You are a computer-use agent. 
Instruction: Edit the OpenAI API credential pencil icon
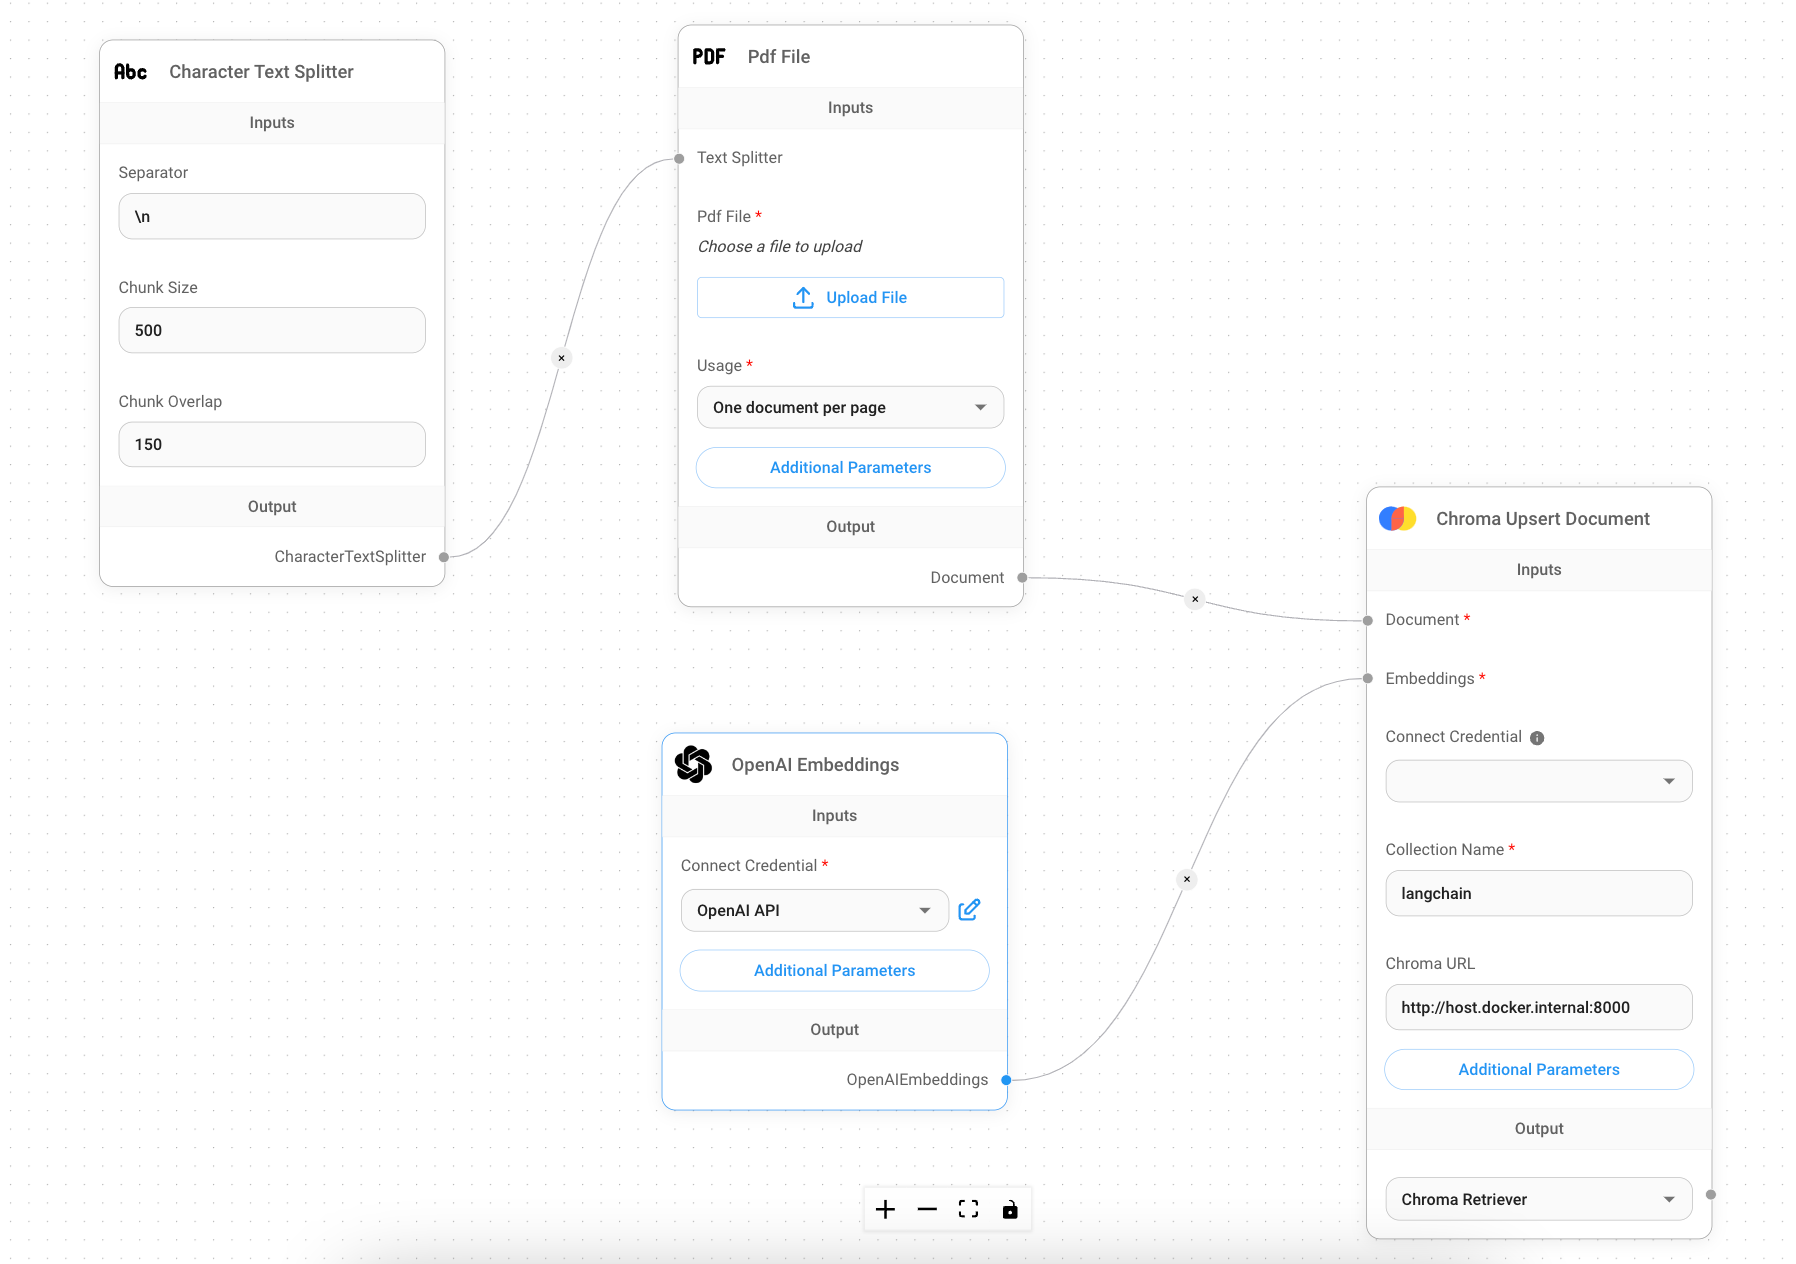tap(969, 910)
